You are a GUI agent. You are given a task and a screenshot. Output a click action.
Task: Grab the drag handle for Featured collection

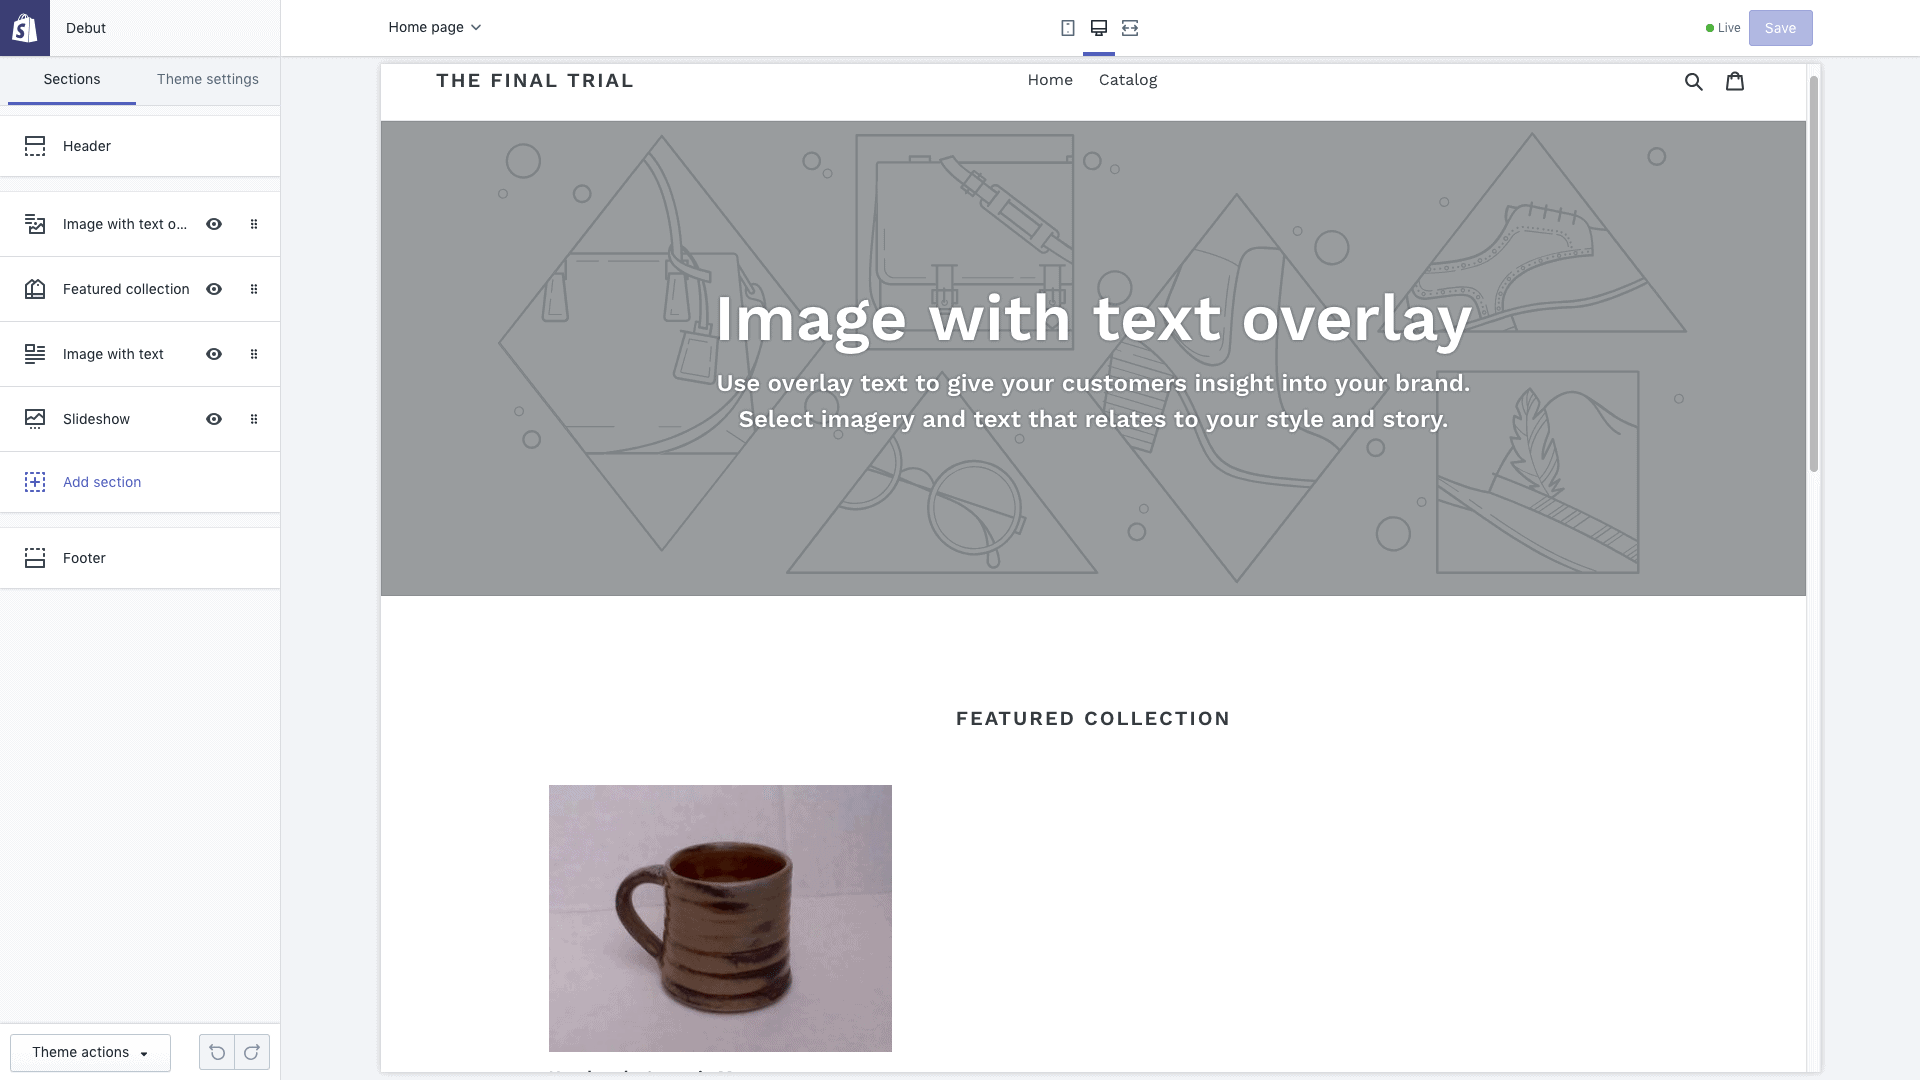pyautogui.click(x=254, y=289)
